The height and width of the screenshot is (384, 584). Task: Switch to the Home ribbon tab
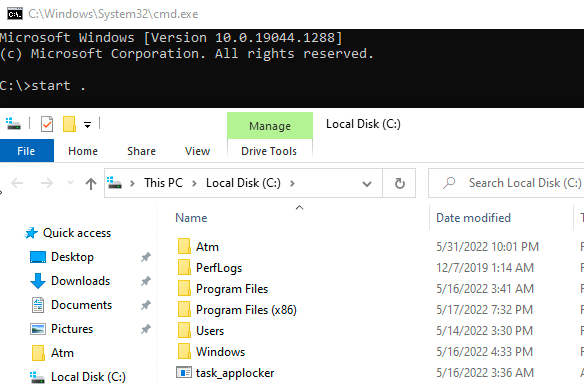click(x=83, y=151)
